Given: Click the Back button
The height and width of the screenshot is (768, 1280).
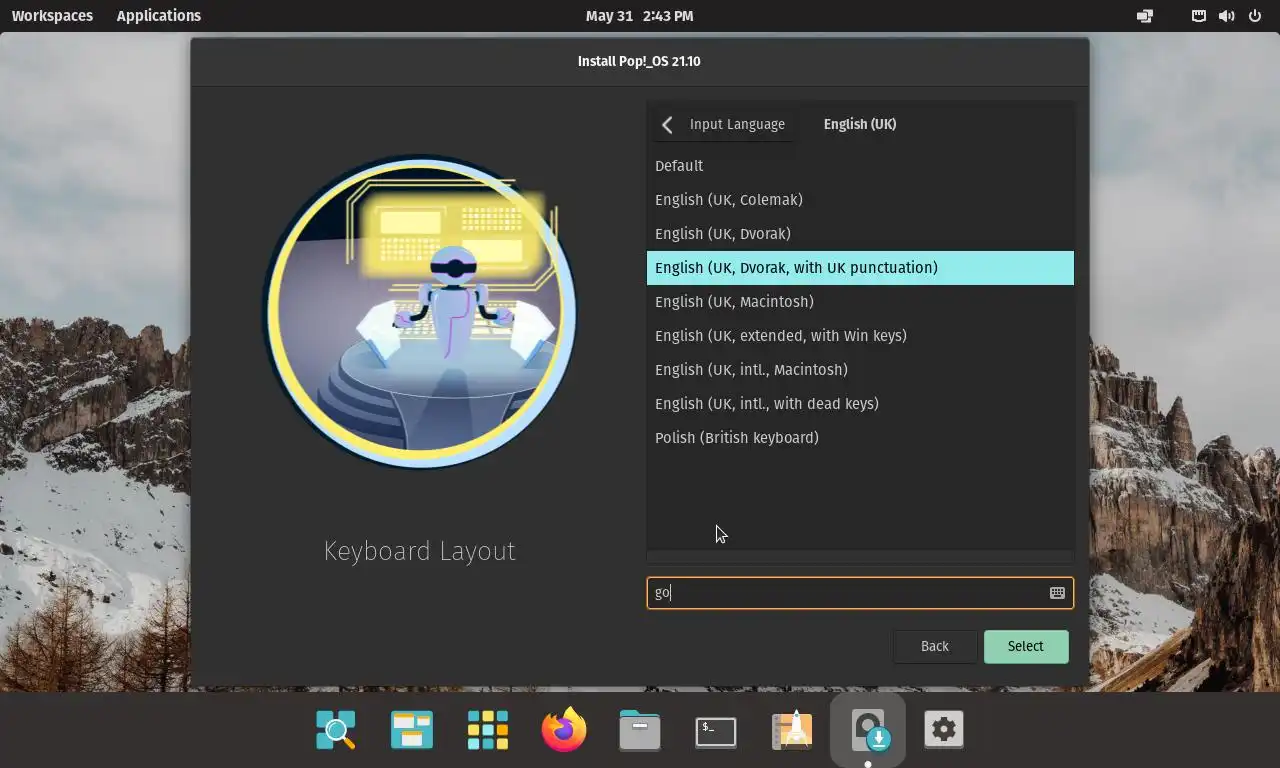Looking at the screenshot, I should tap(935, 647).
